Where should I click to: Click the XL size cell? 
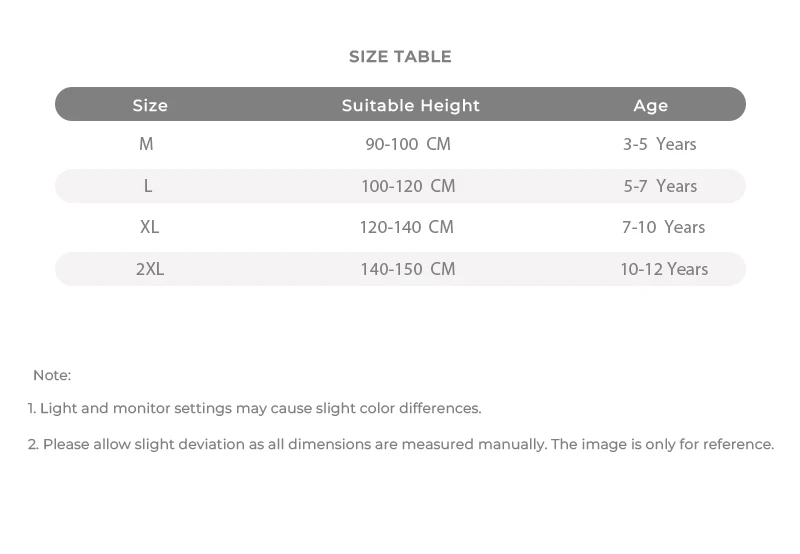[x=149, y=227]
